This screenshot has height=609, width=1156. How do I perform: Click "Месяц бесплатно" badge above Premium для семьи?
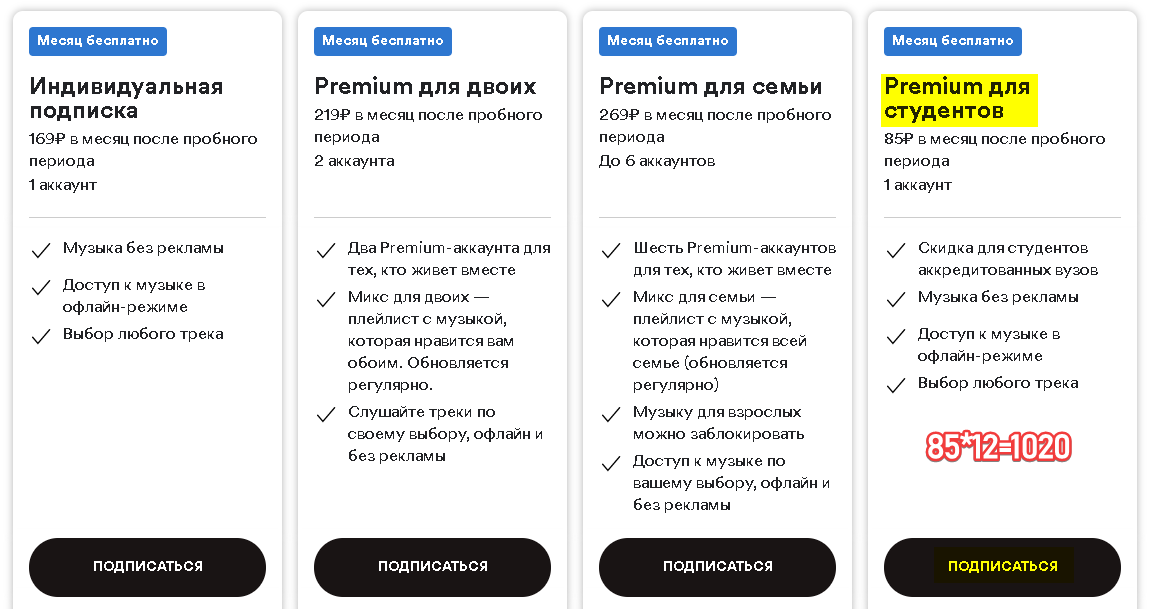(x=668, y=41)
